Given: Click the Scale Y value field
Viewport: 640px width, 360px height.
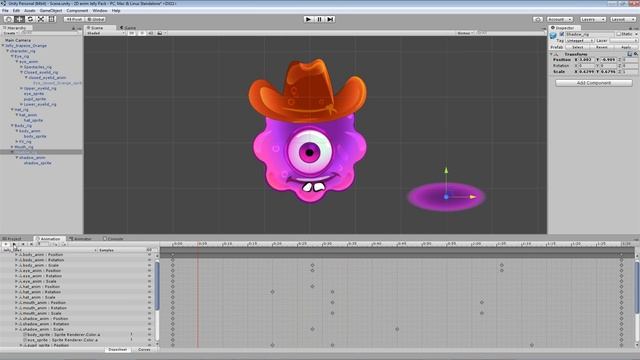Looking at the screenshot, I should [608, 72].
